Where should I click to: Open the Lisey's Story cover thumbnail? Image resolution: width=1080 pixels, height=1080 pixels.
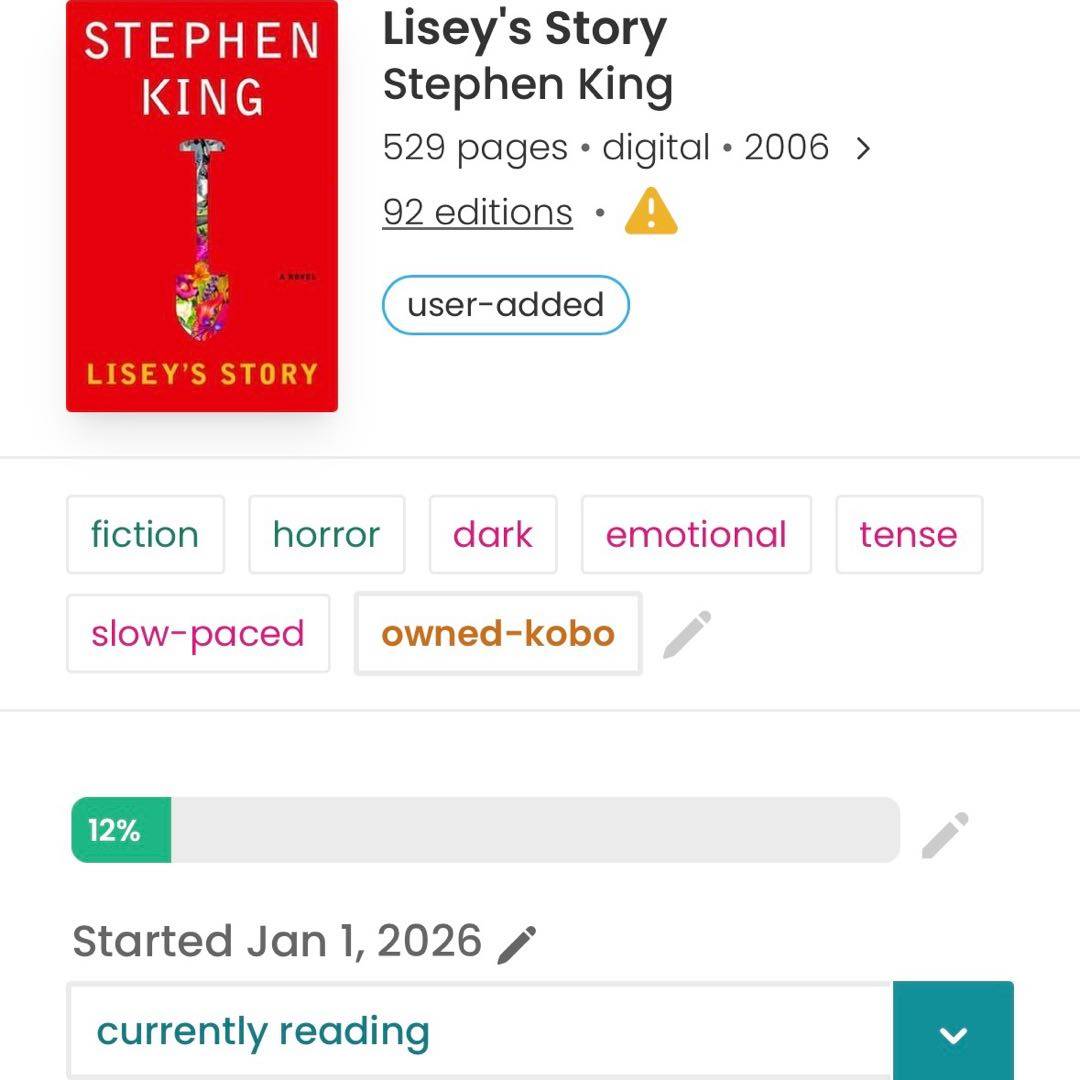[202, 206]
